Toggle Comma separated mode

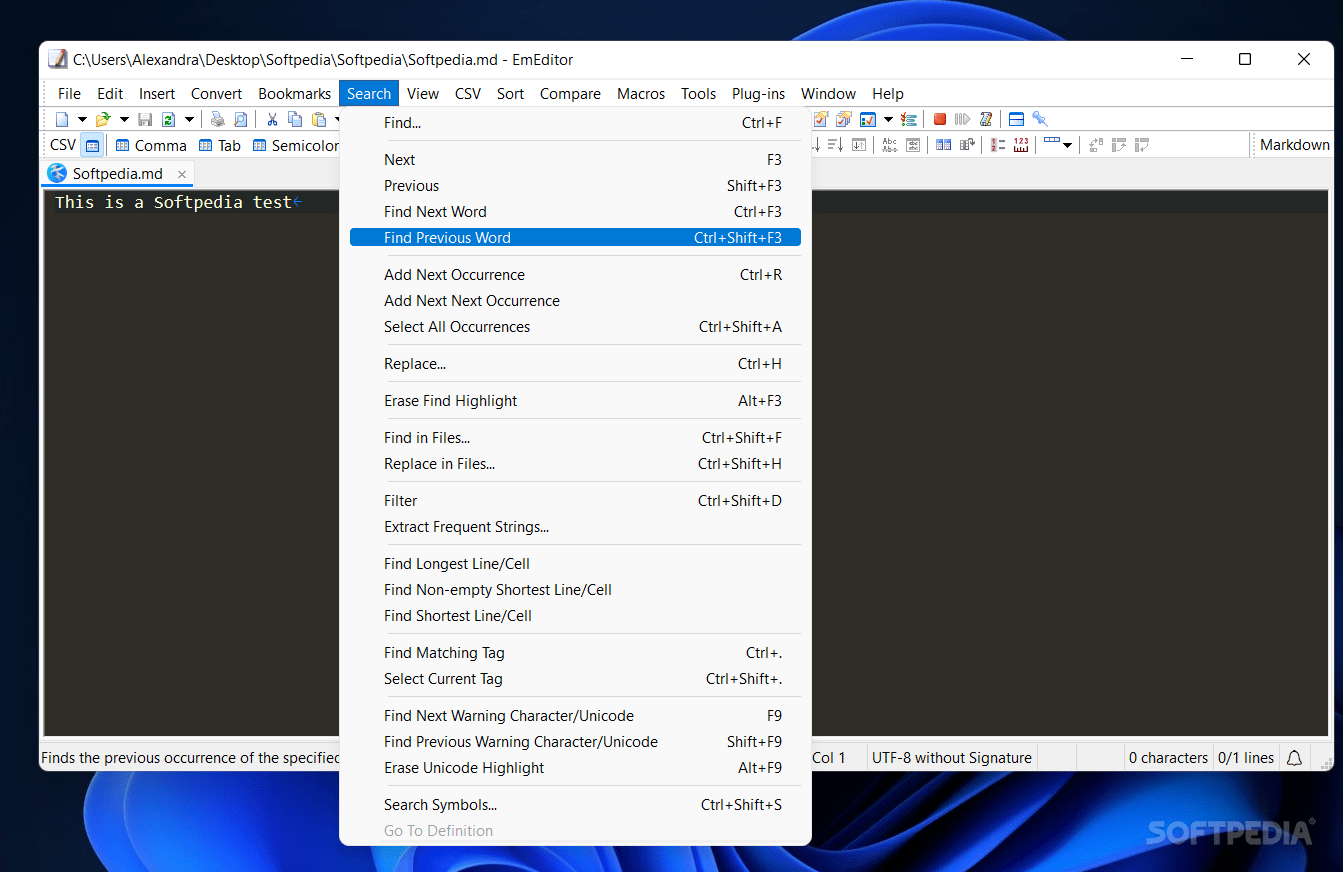(x=151, y=145)
